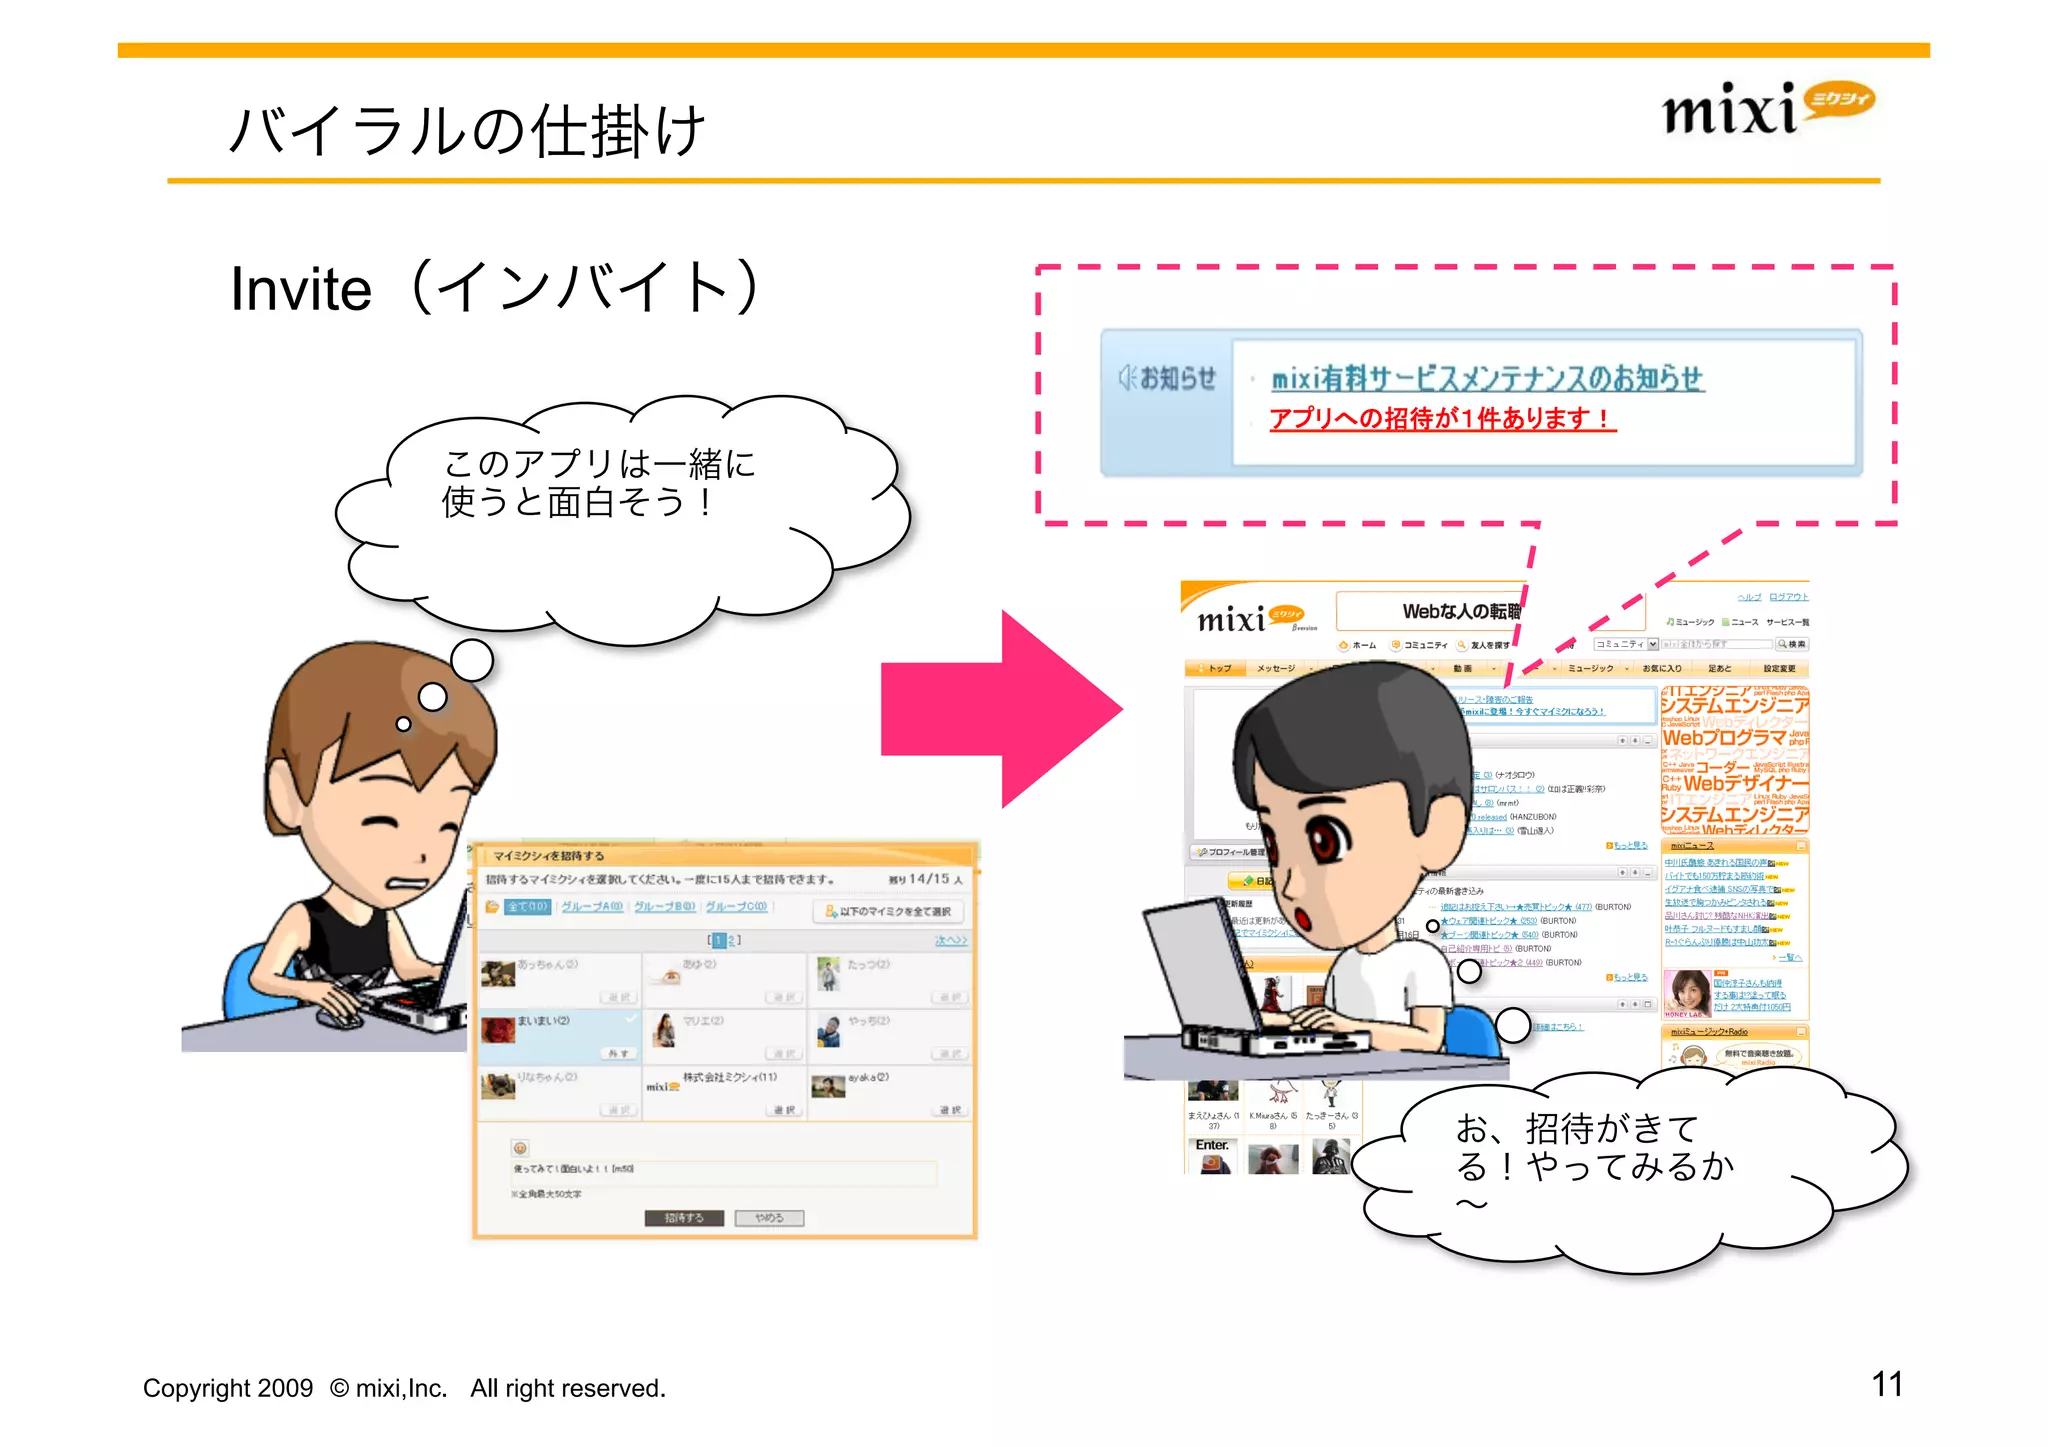Deselect まいまい with the 外す button

(x=619, y=1053)
